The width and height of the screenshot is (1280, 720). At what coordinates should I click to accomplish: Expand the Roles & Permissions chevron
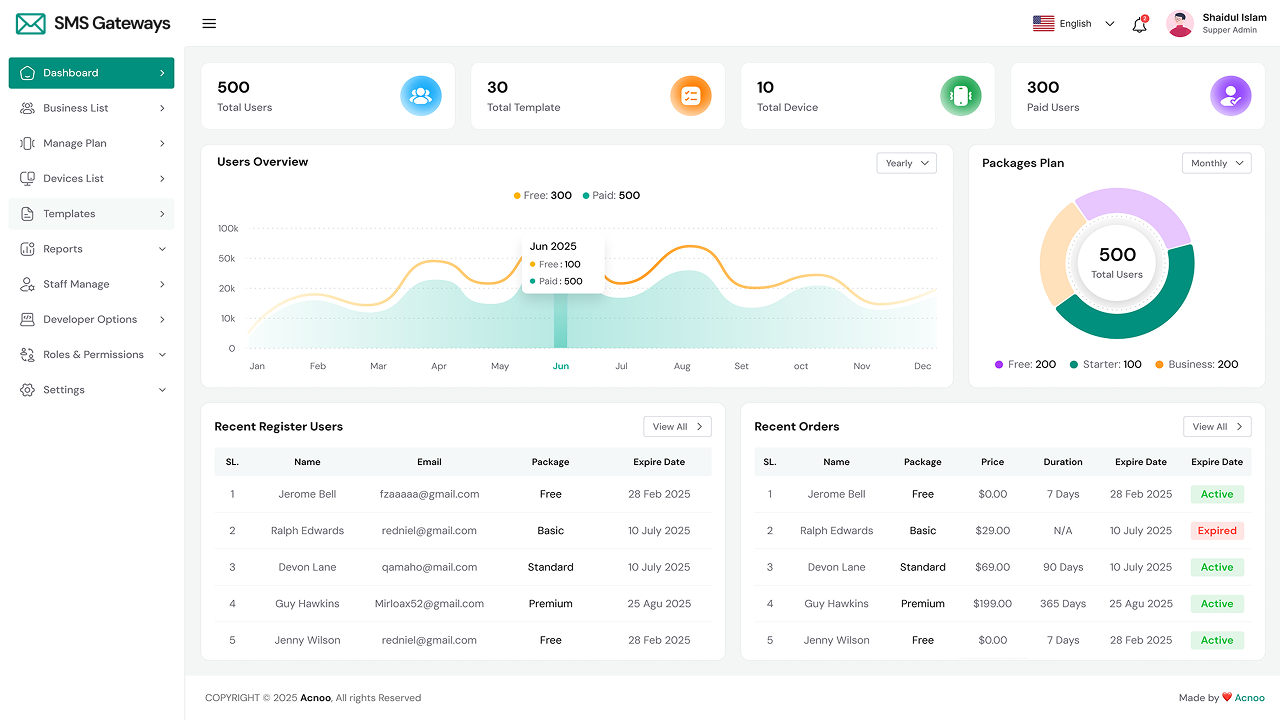coord(162,355)
